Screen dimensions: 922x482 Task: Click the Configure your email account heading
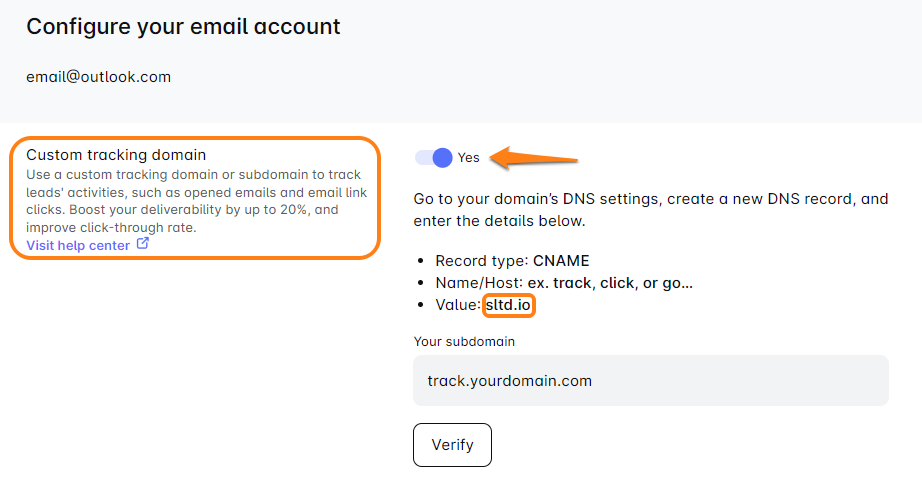click(x=183, y=27)
